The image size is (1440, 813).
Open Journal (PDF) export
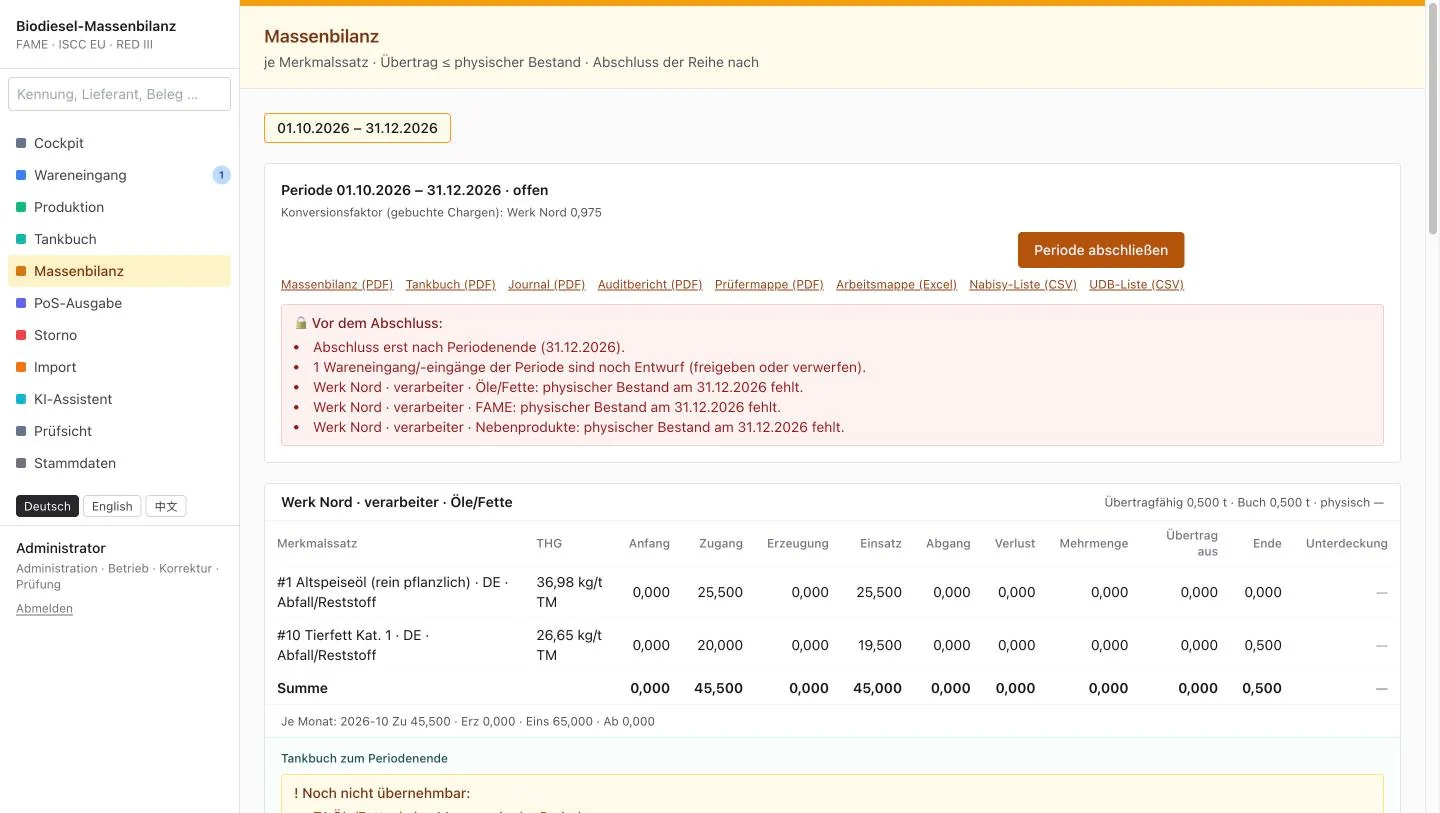point(546,284)
